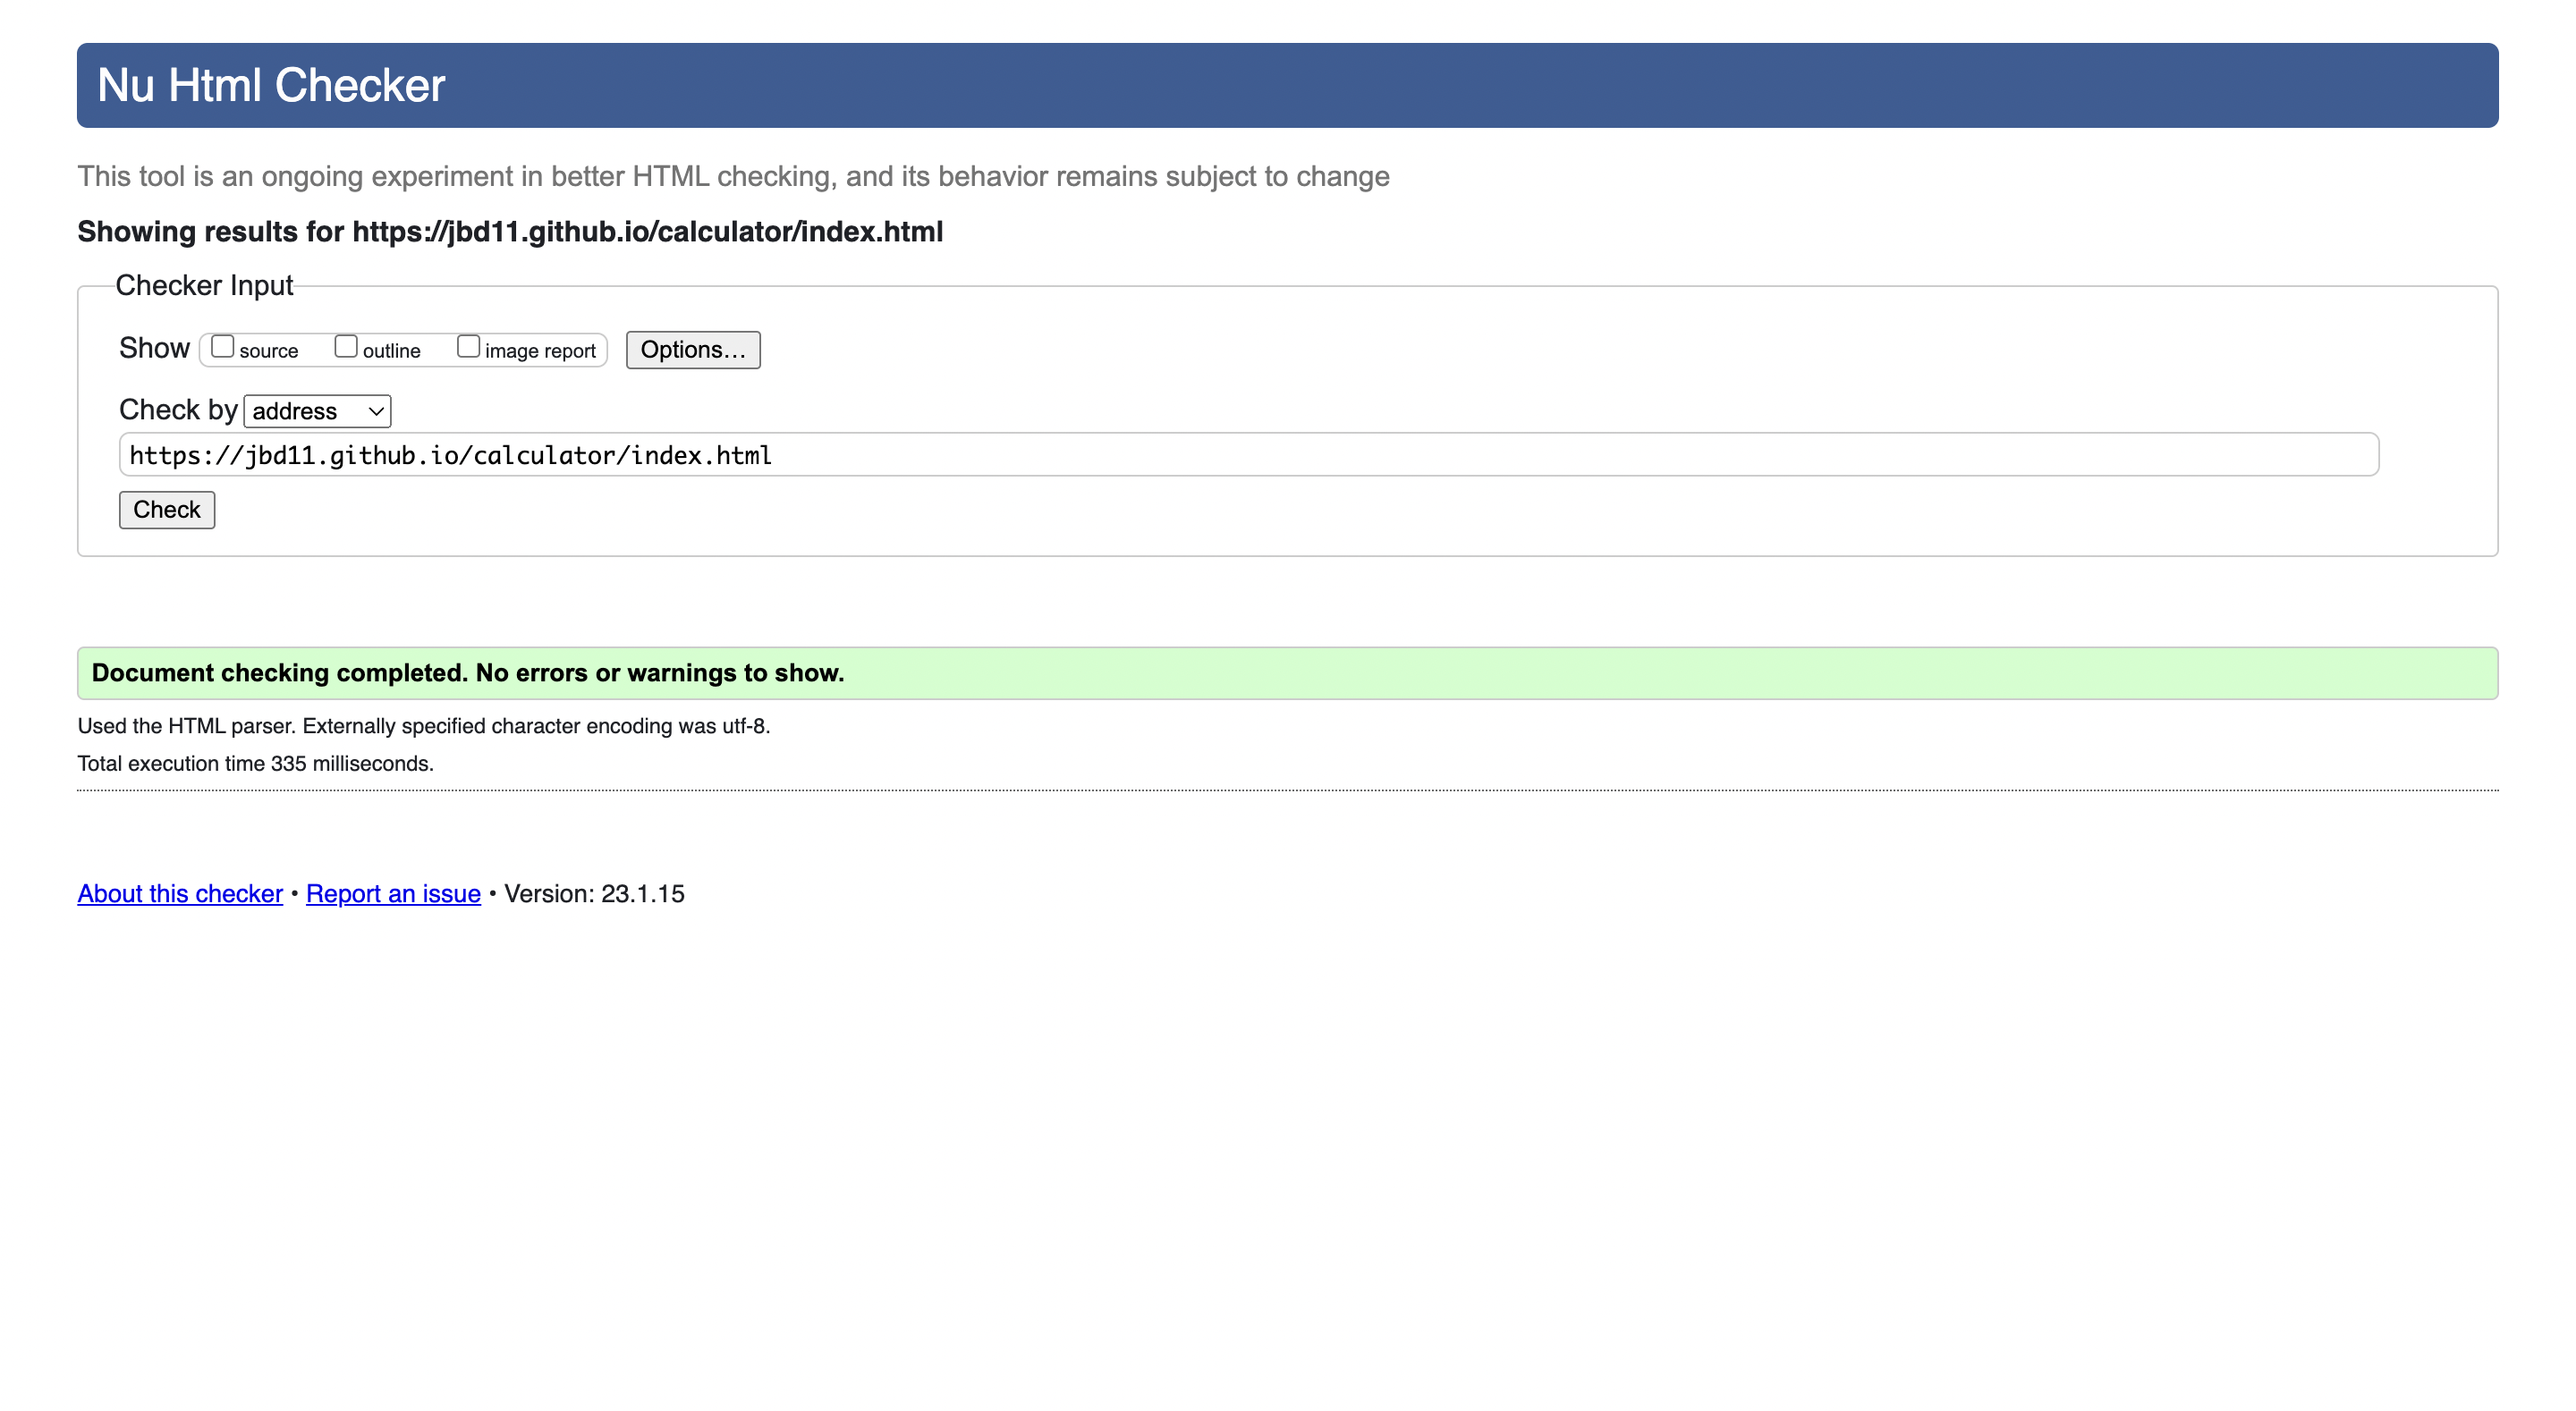Follow the Report an issue link
This screenshot has width=2576, height=1411.
pos(393,893)
